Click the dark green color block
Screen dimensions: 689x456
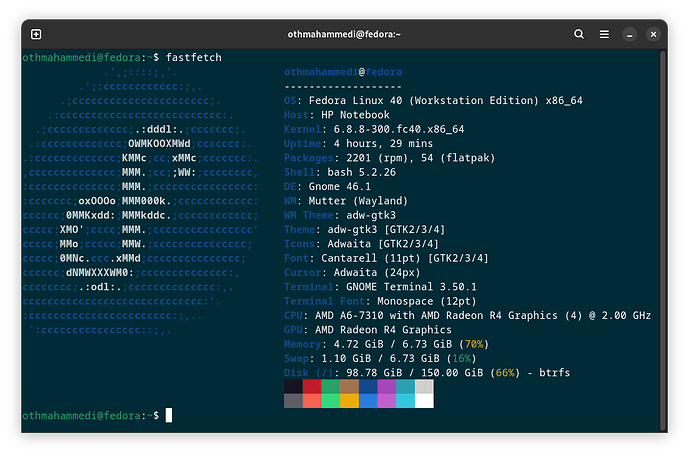tap(330, 387)
